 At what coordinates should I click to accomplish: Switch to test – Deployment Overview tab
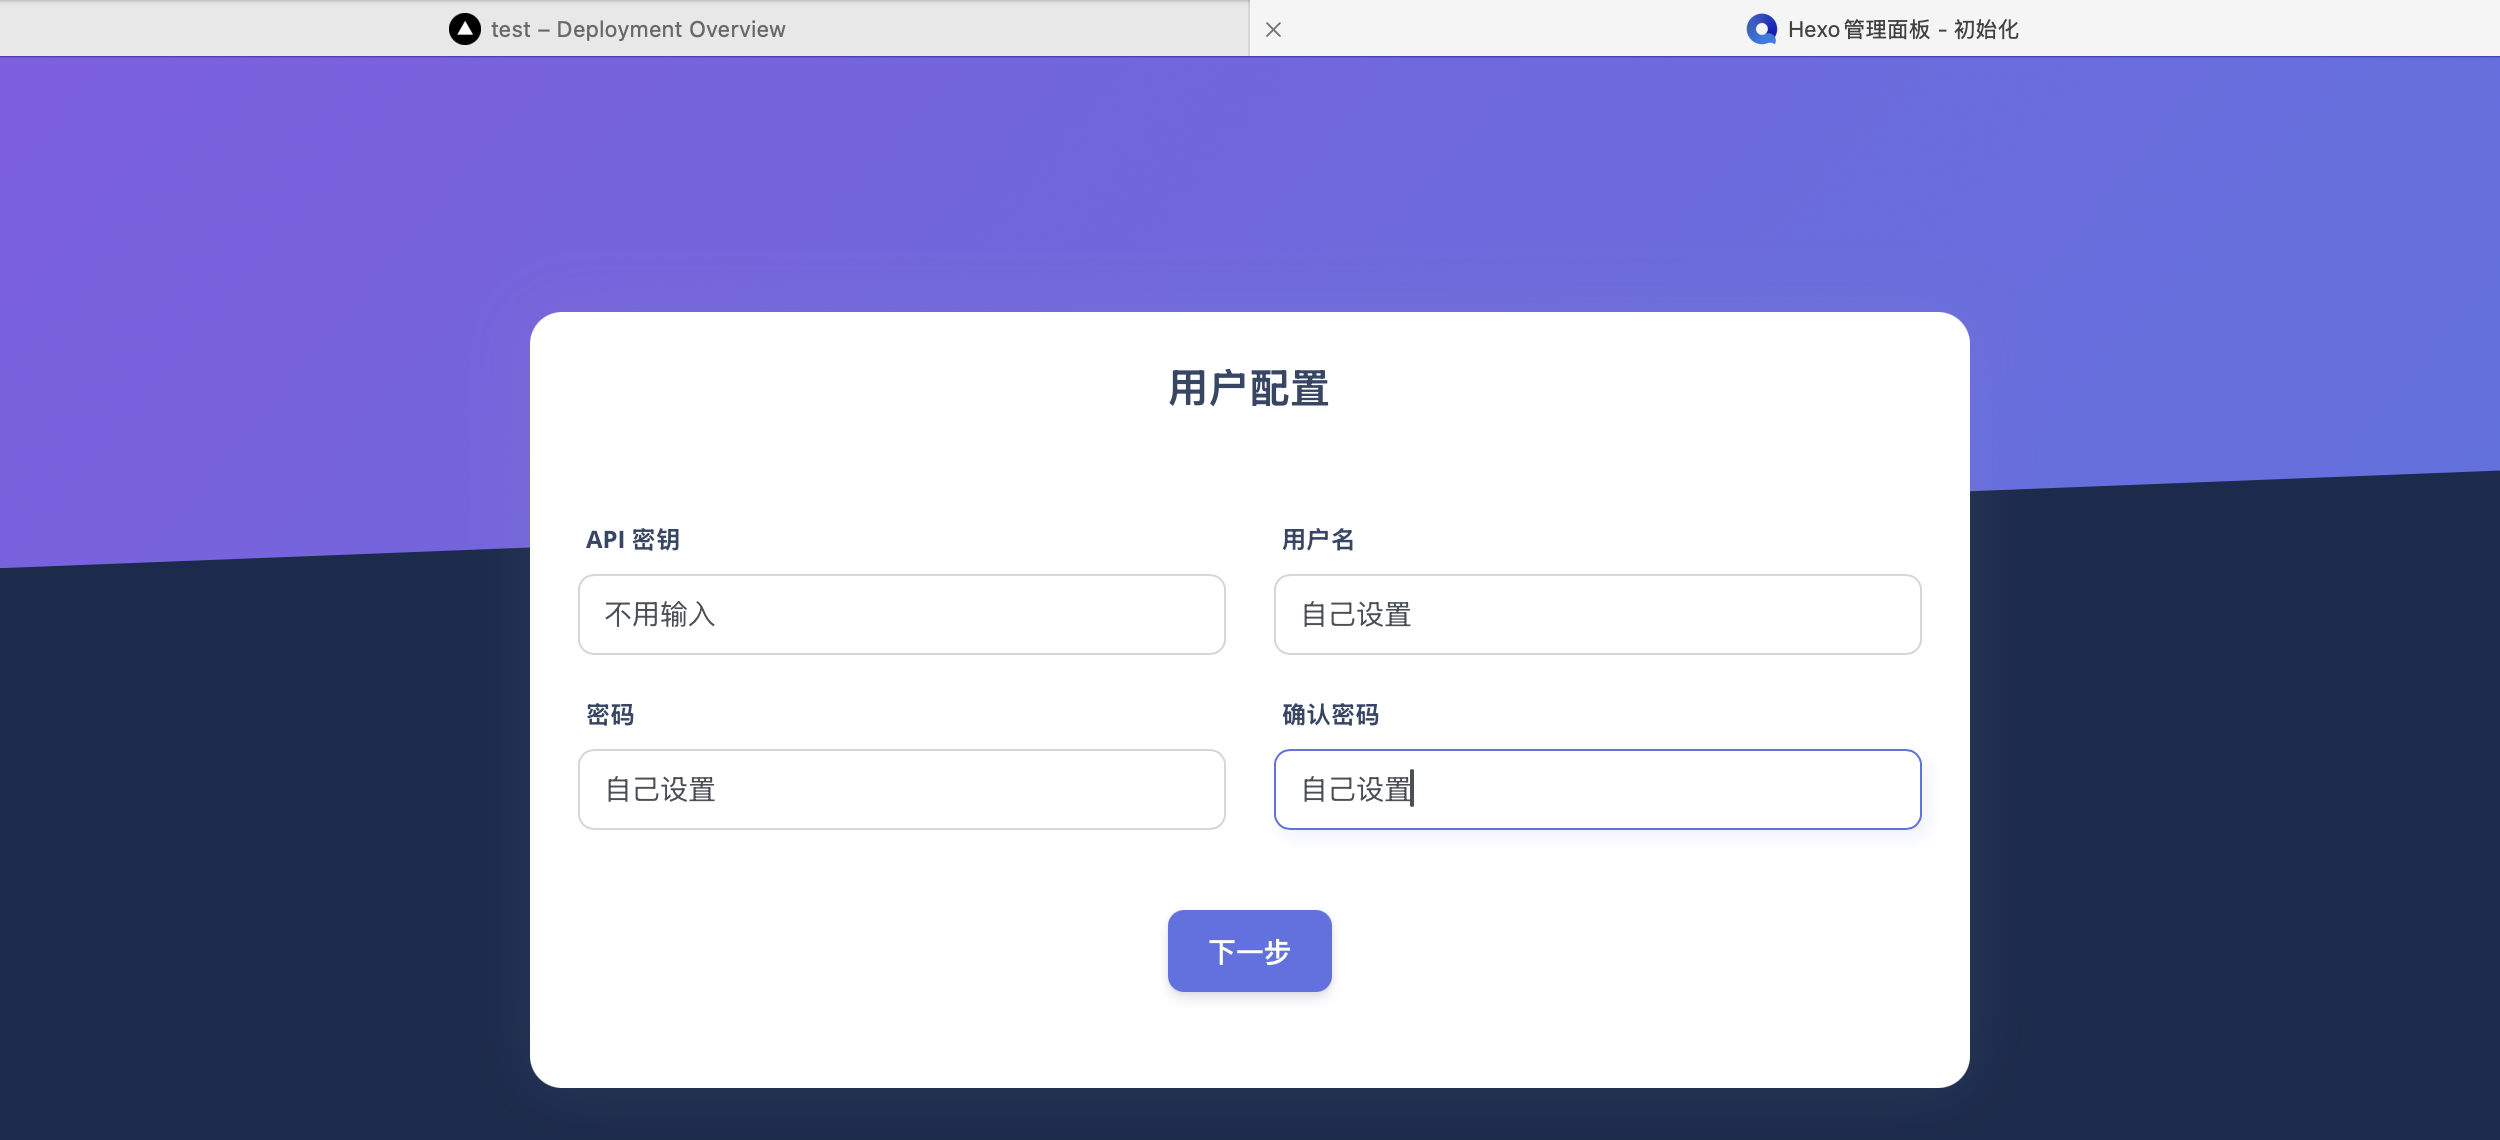pyautogui.click(x=637, y=29)
